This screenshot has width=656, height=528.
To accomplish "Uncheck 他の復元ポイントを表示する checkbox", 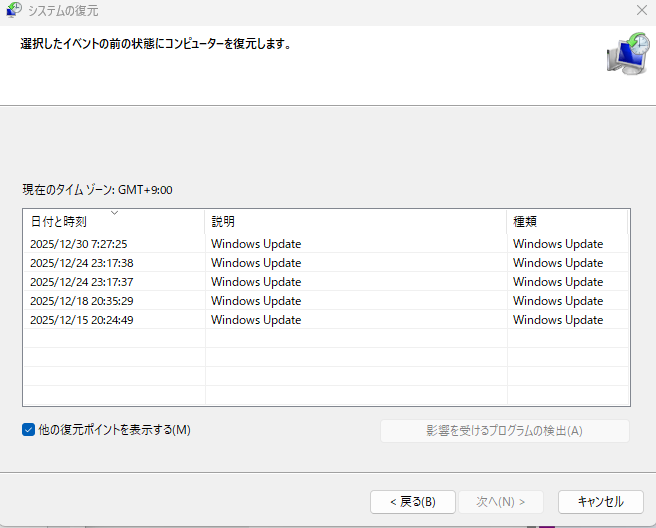I will (x=28, y=430).
